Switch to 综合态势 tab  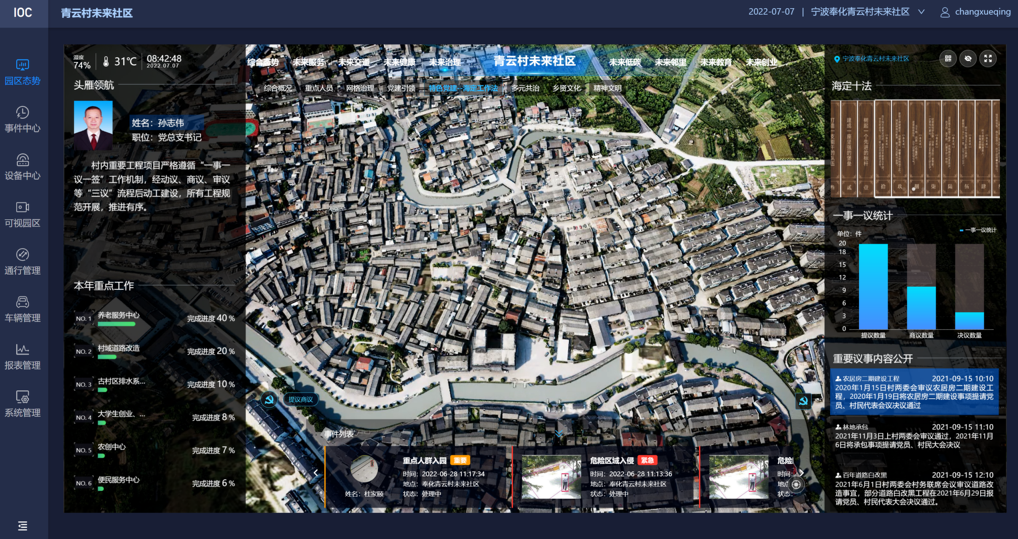click(x=263, y=62)
